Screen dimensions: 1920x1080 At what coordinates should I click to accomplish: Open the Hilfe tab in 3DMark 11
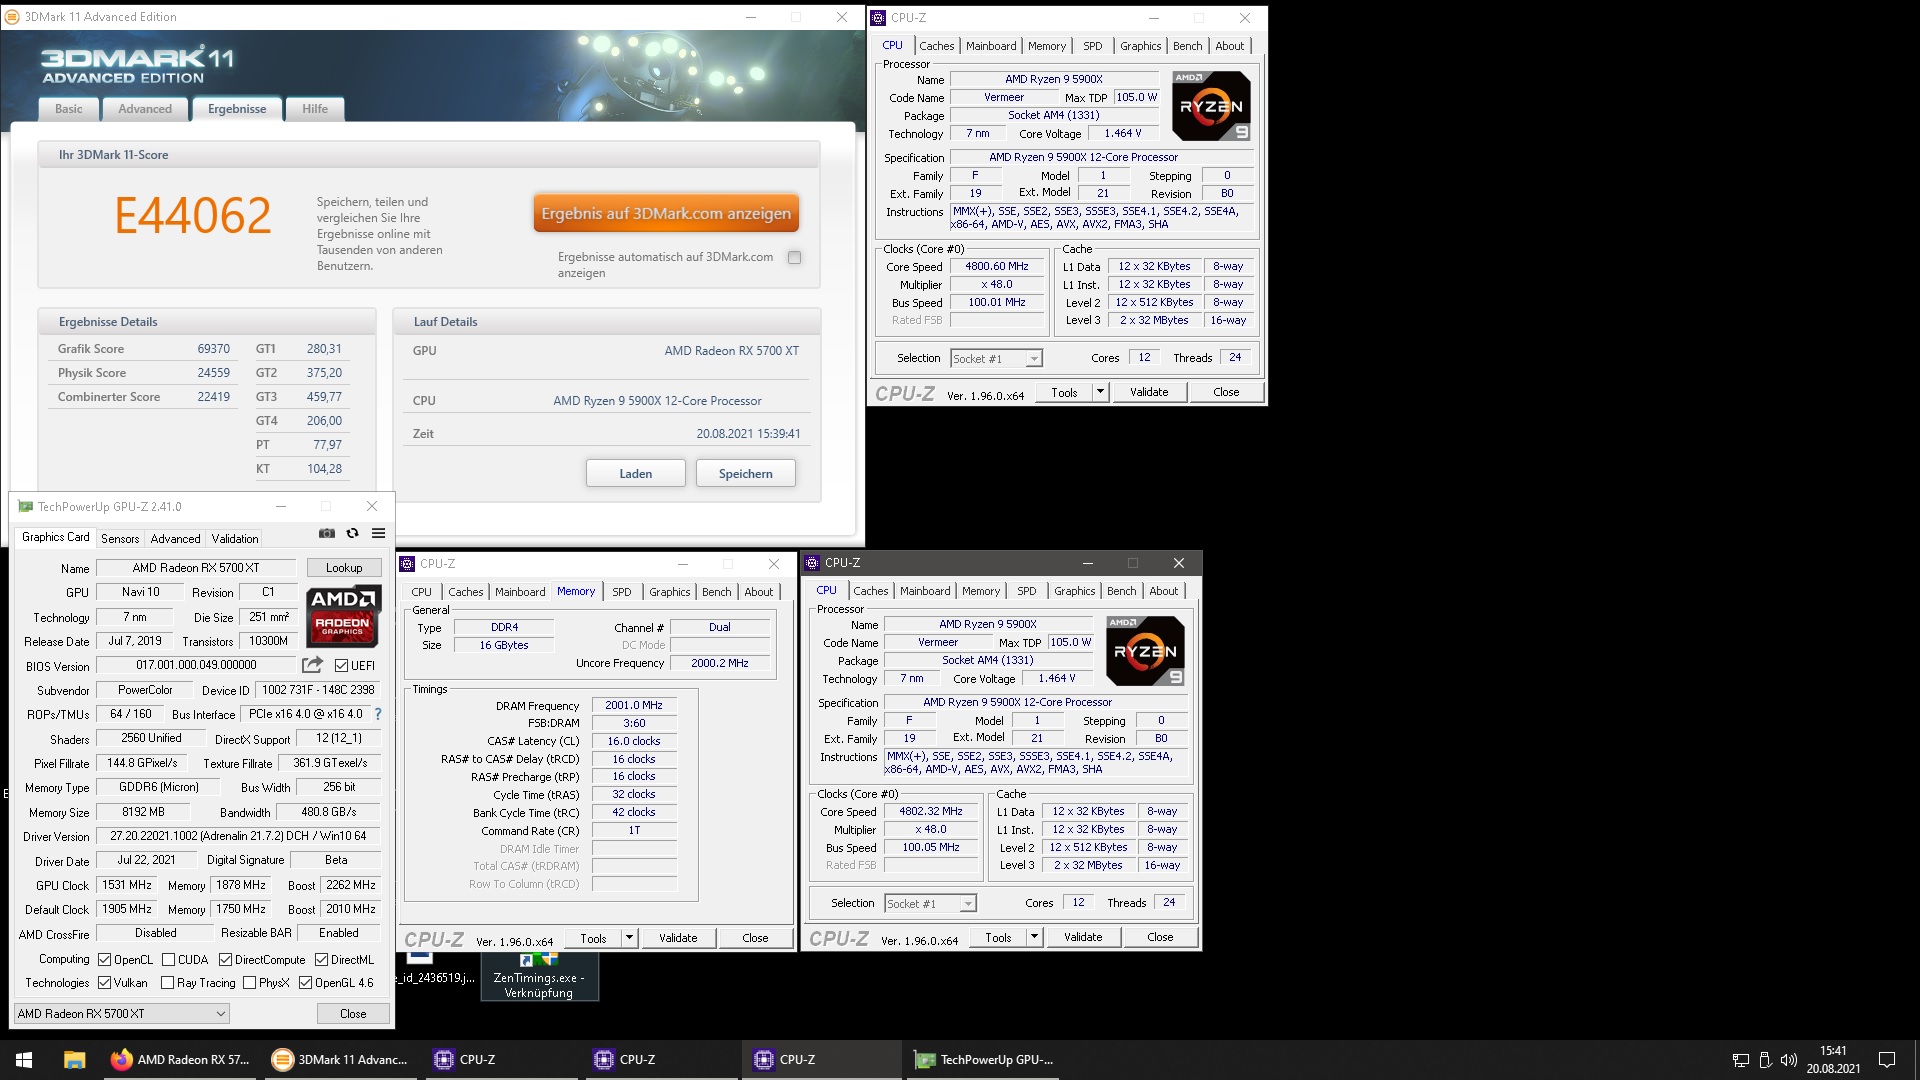pyautogui.click(x=315, y=109)
